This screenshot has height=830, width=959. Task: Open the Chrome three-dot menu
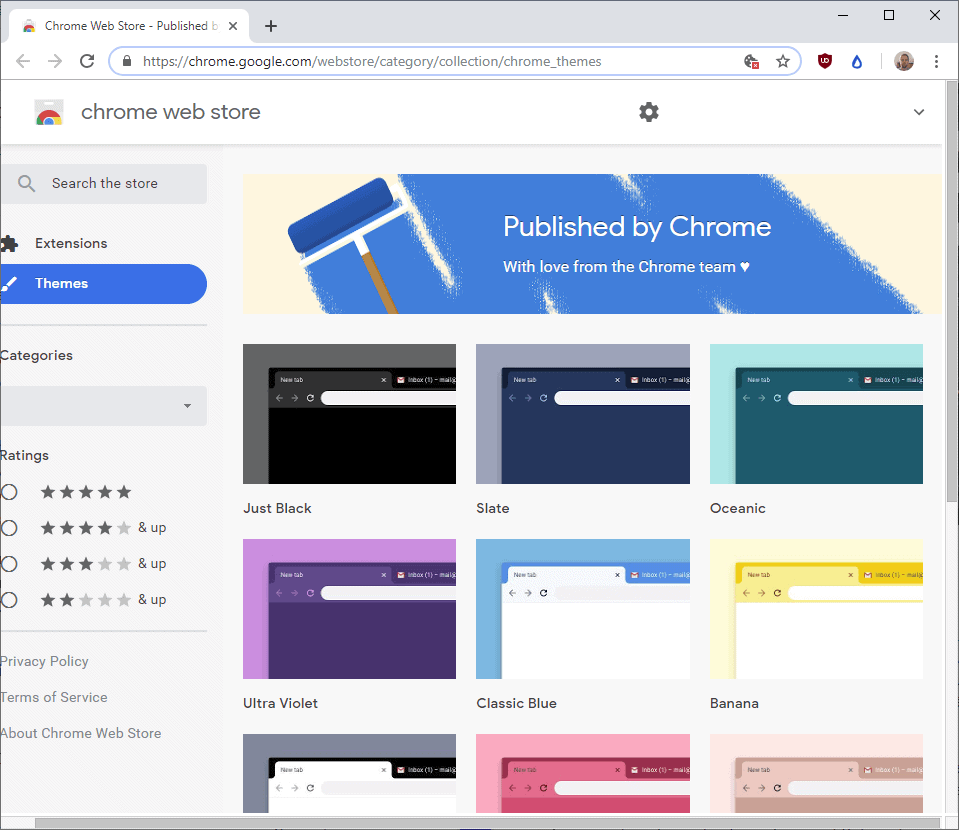(936, 61)
